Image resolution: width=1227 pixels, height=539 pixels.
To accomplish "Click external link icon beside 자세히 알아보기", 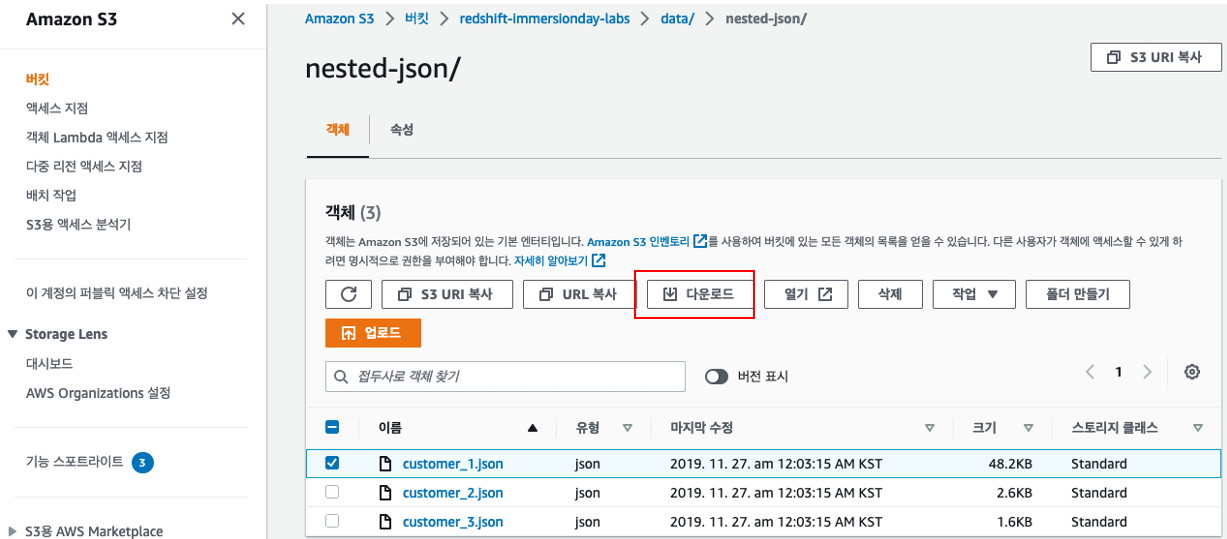I will click(598, 260).
